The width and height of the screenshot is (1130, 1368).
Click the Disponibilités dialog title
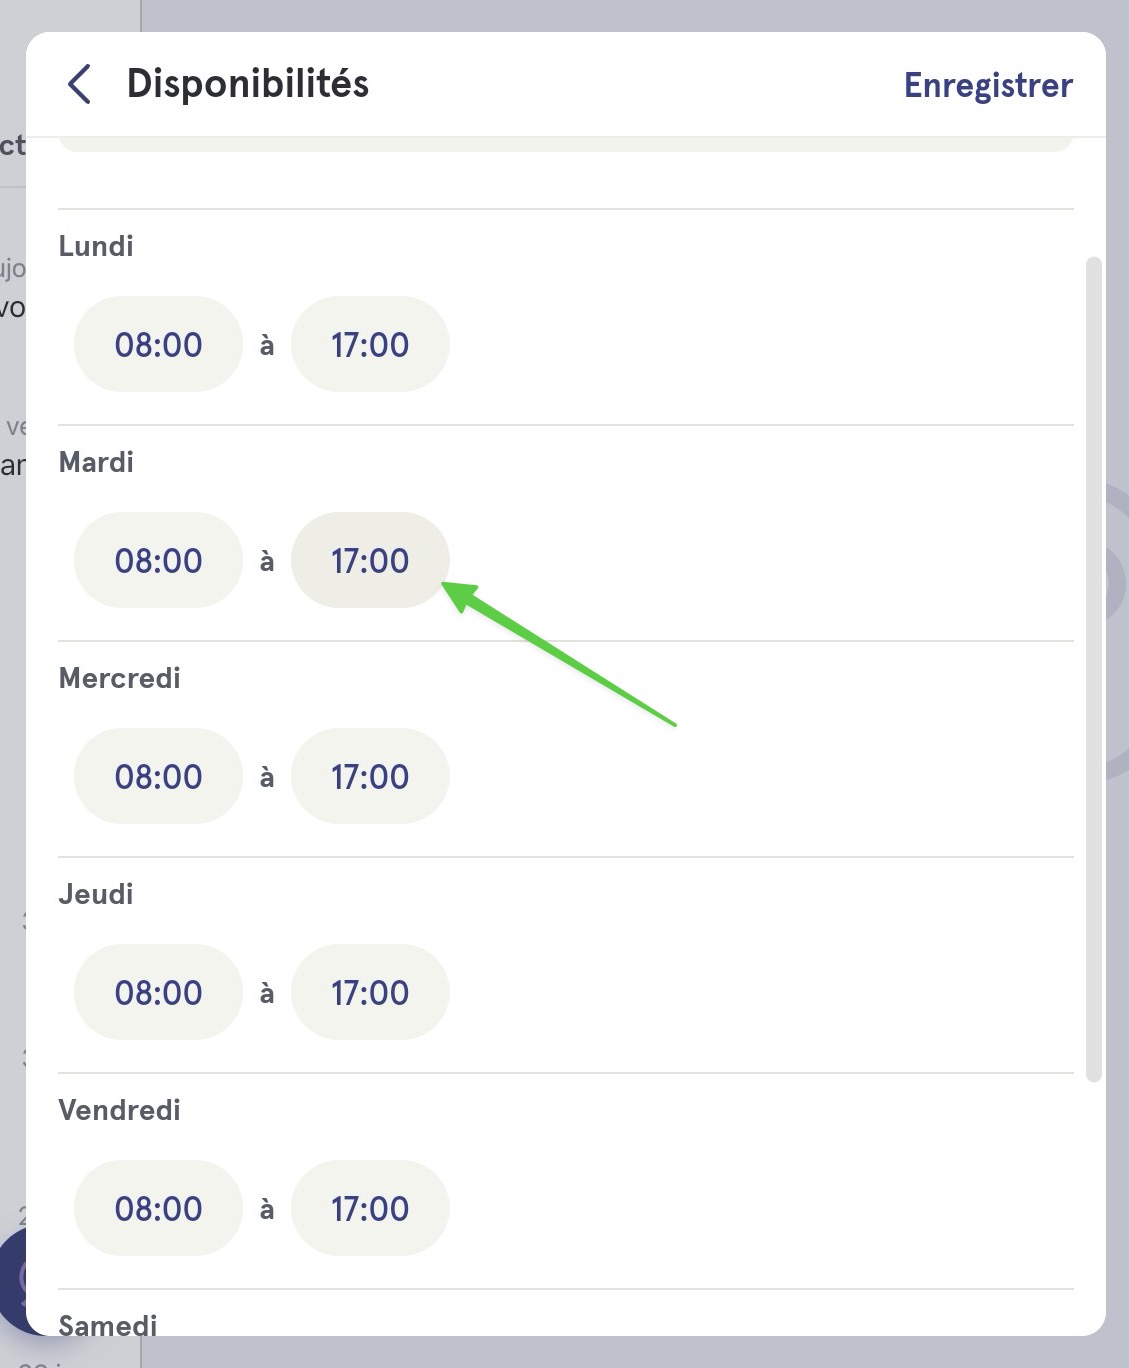click(248, 84)
